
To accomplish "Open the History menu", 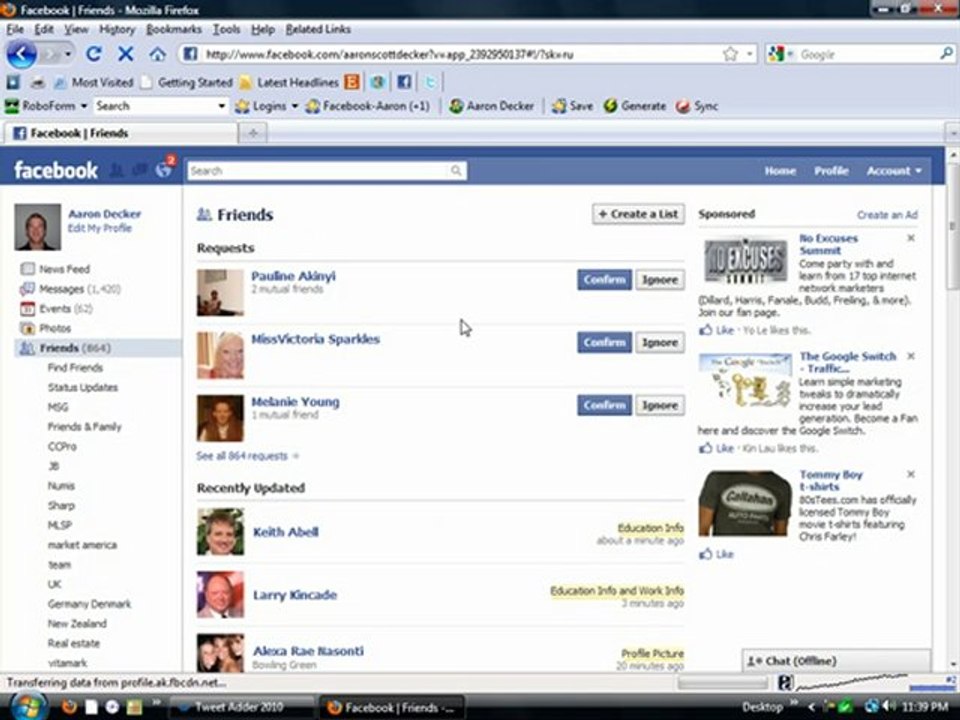I will click(x=117, y=29).
